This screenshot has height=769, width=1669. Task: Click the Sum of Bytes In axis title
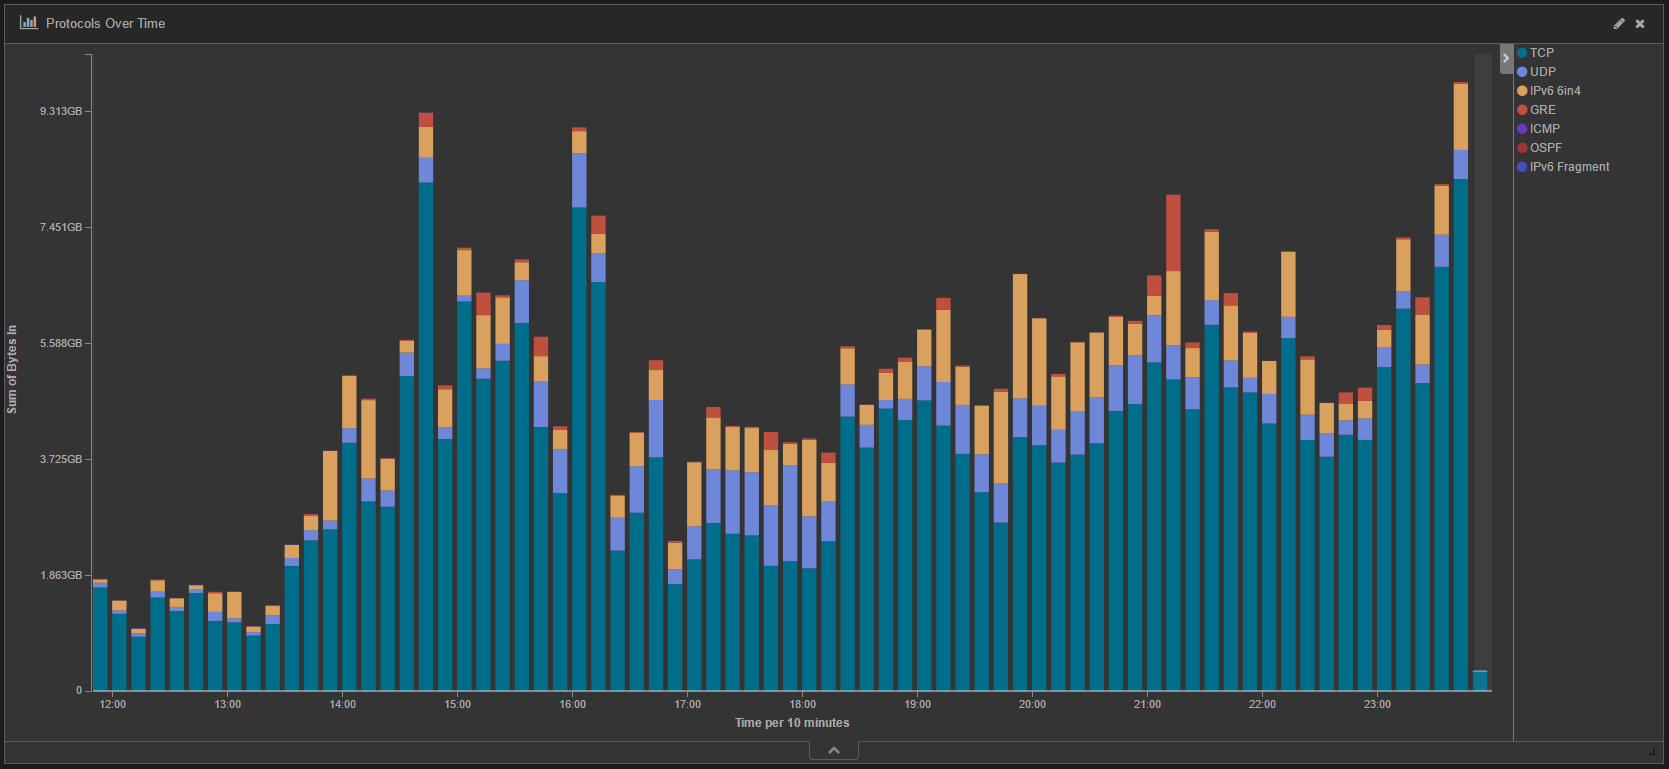(x=12, y=369)
